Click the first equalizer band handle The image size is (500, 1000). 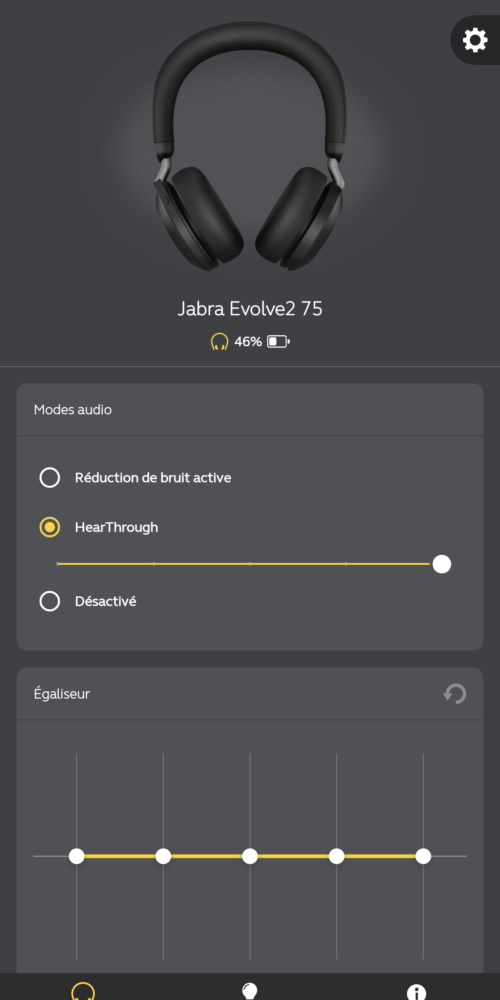pos(77,856)
